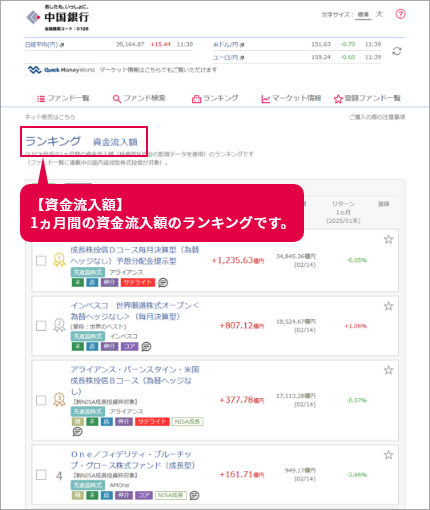
Task: Select +377.78億円 inflow value
Action: tap(242, 400)
